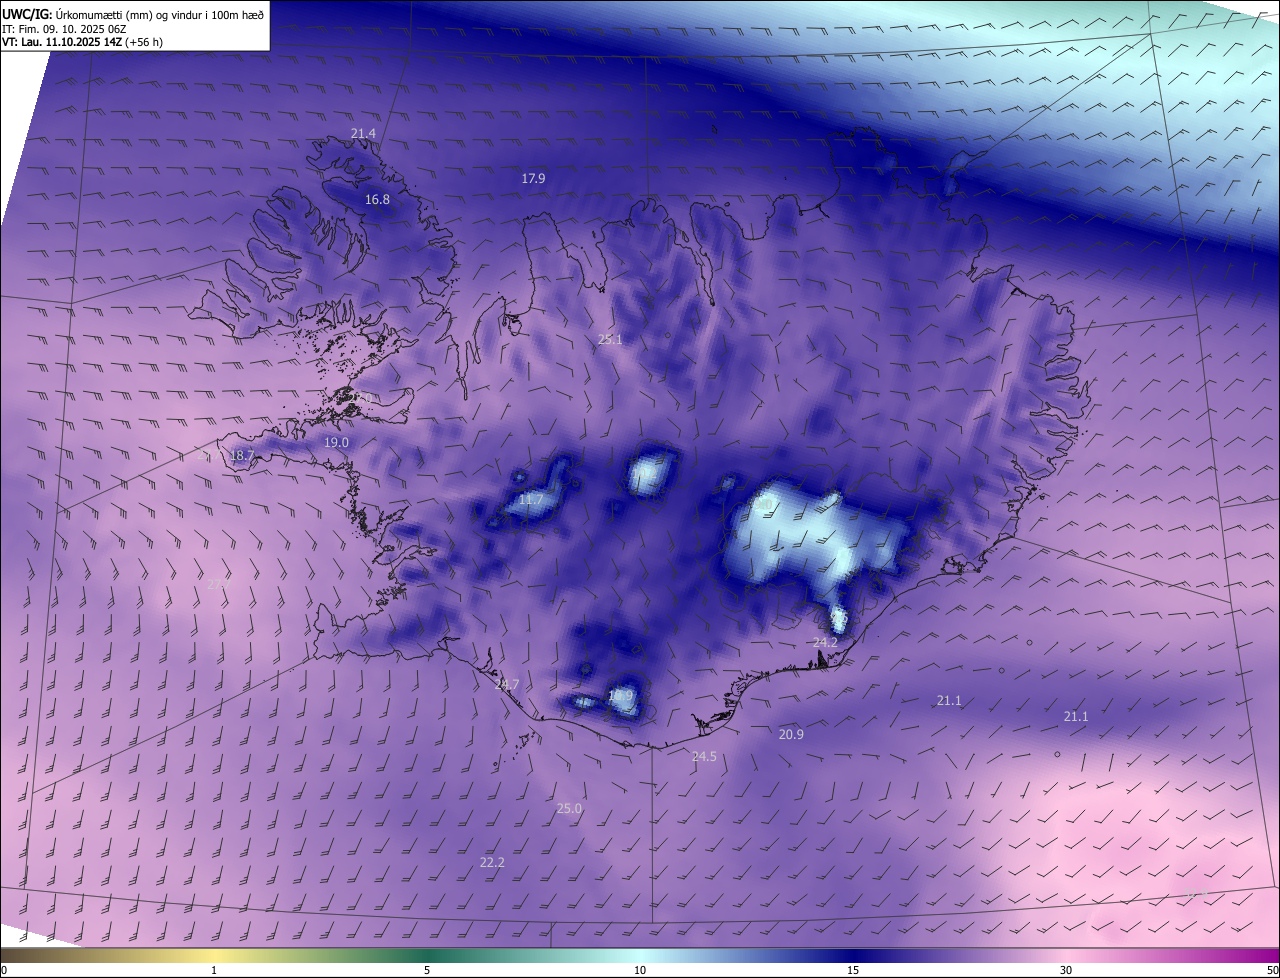Click the 11.7 value over the glacier
Screen dimensions: 1280x978
click(531, 500)
